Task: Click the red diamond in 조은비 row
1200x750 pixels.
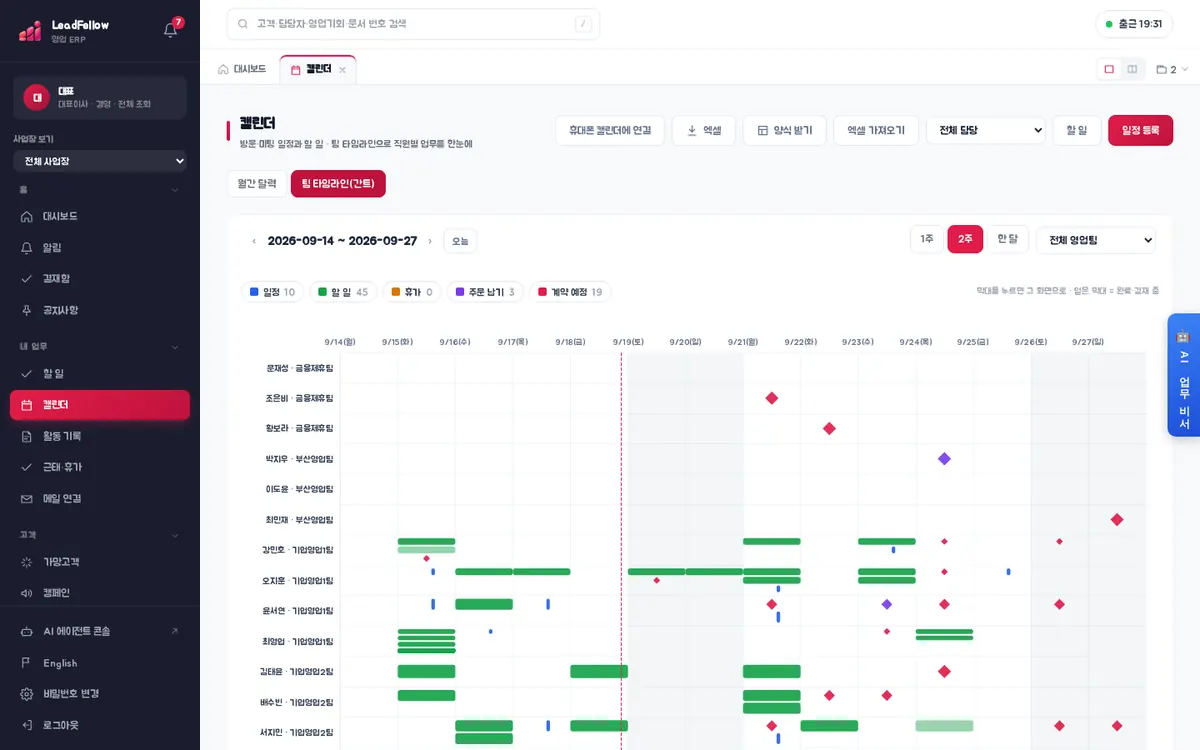Action: pyautogui.click(x=771, y=398)
